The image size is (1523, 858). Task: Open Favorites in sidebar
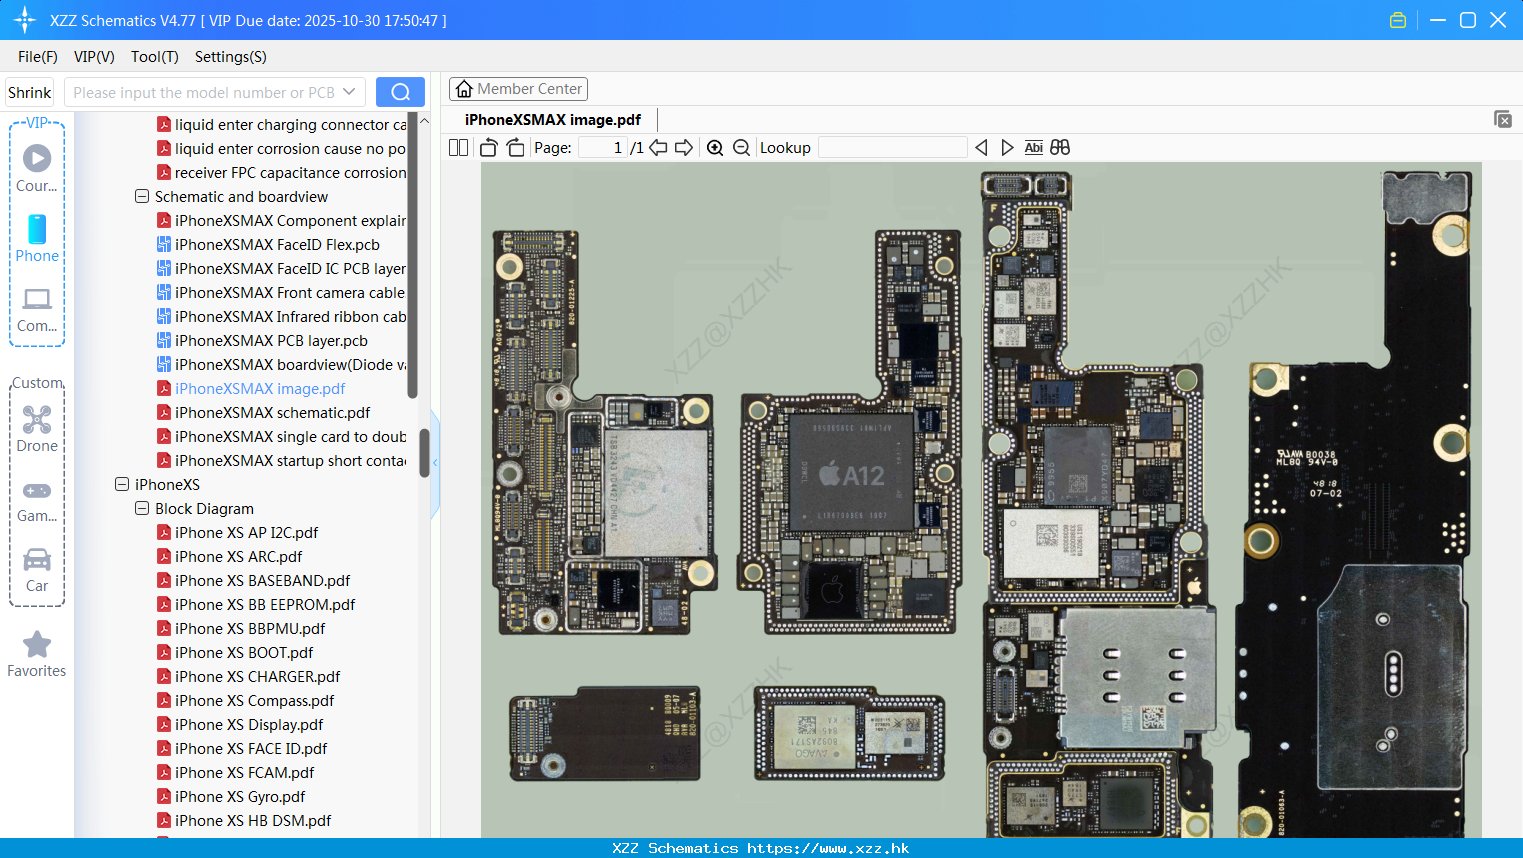click(37, 654)
